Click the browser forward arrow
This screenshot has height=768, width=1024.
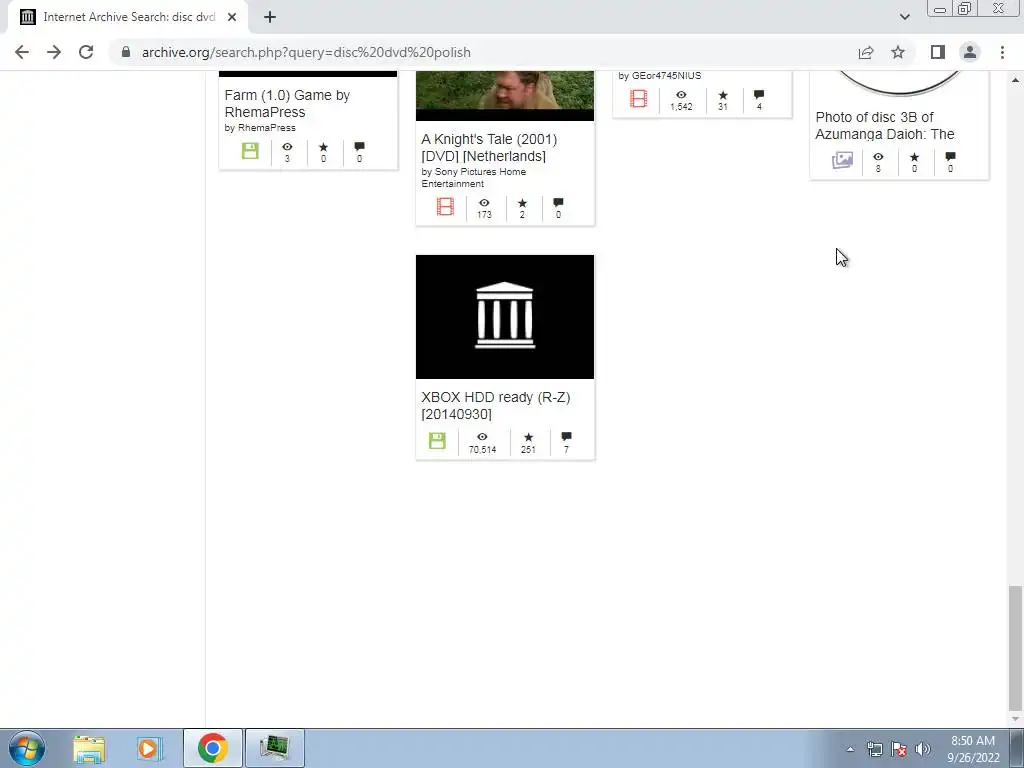click(x=54, y=52)
